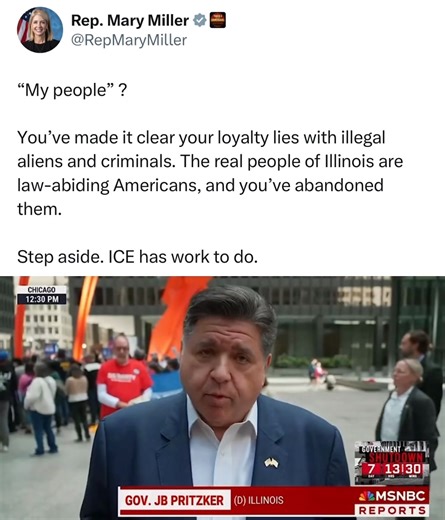This screenshot has width=445, height=520.
Task: Open the Rep. Mary Miller display name
Action: click(x=130, y=21)
